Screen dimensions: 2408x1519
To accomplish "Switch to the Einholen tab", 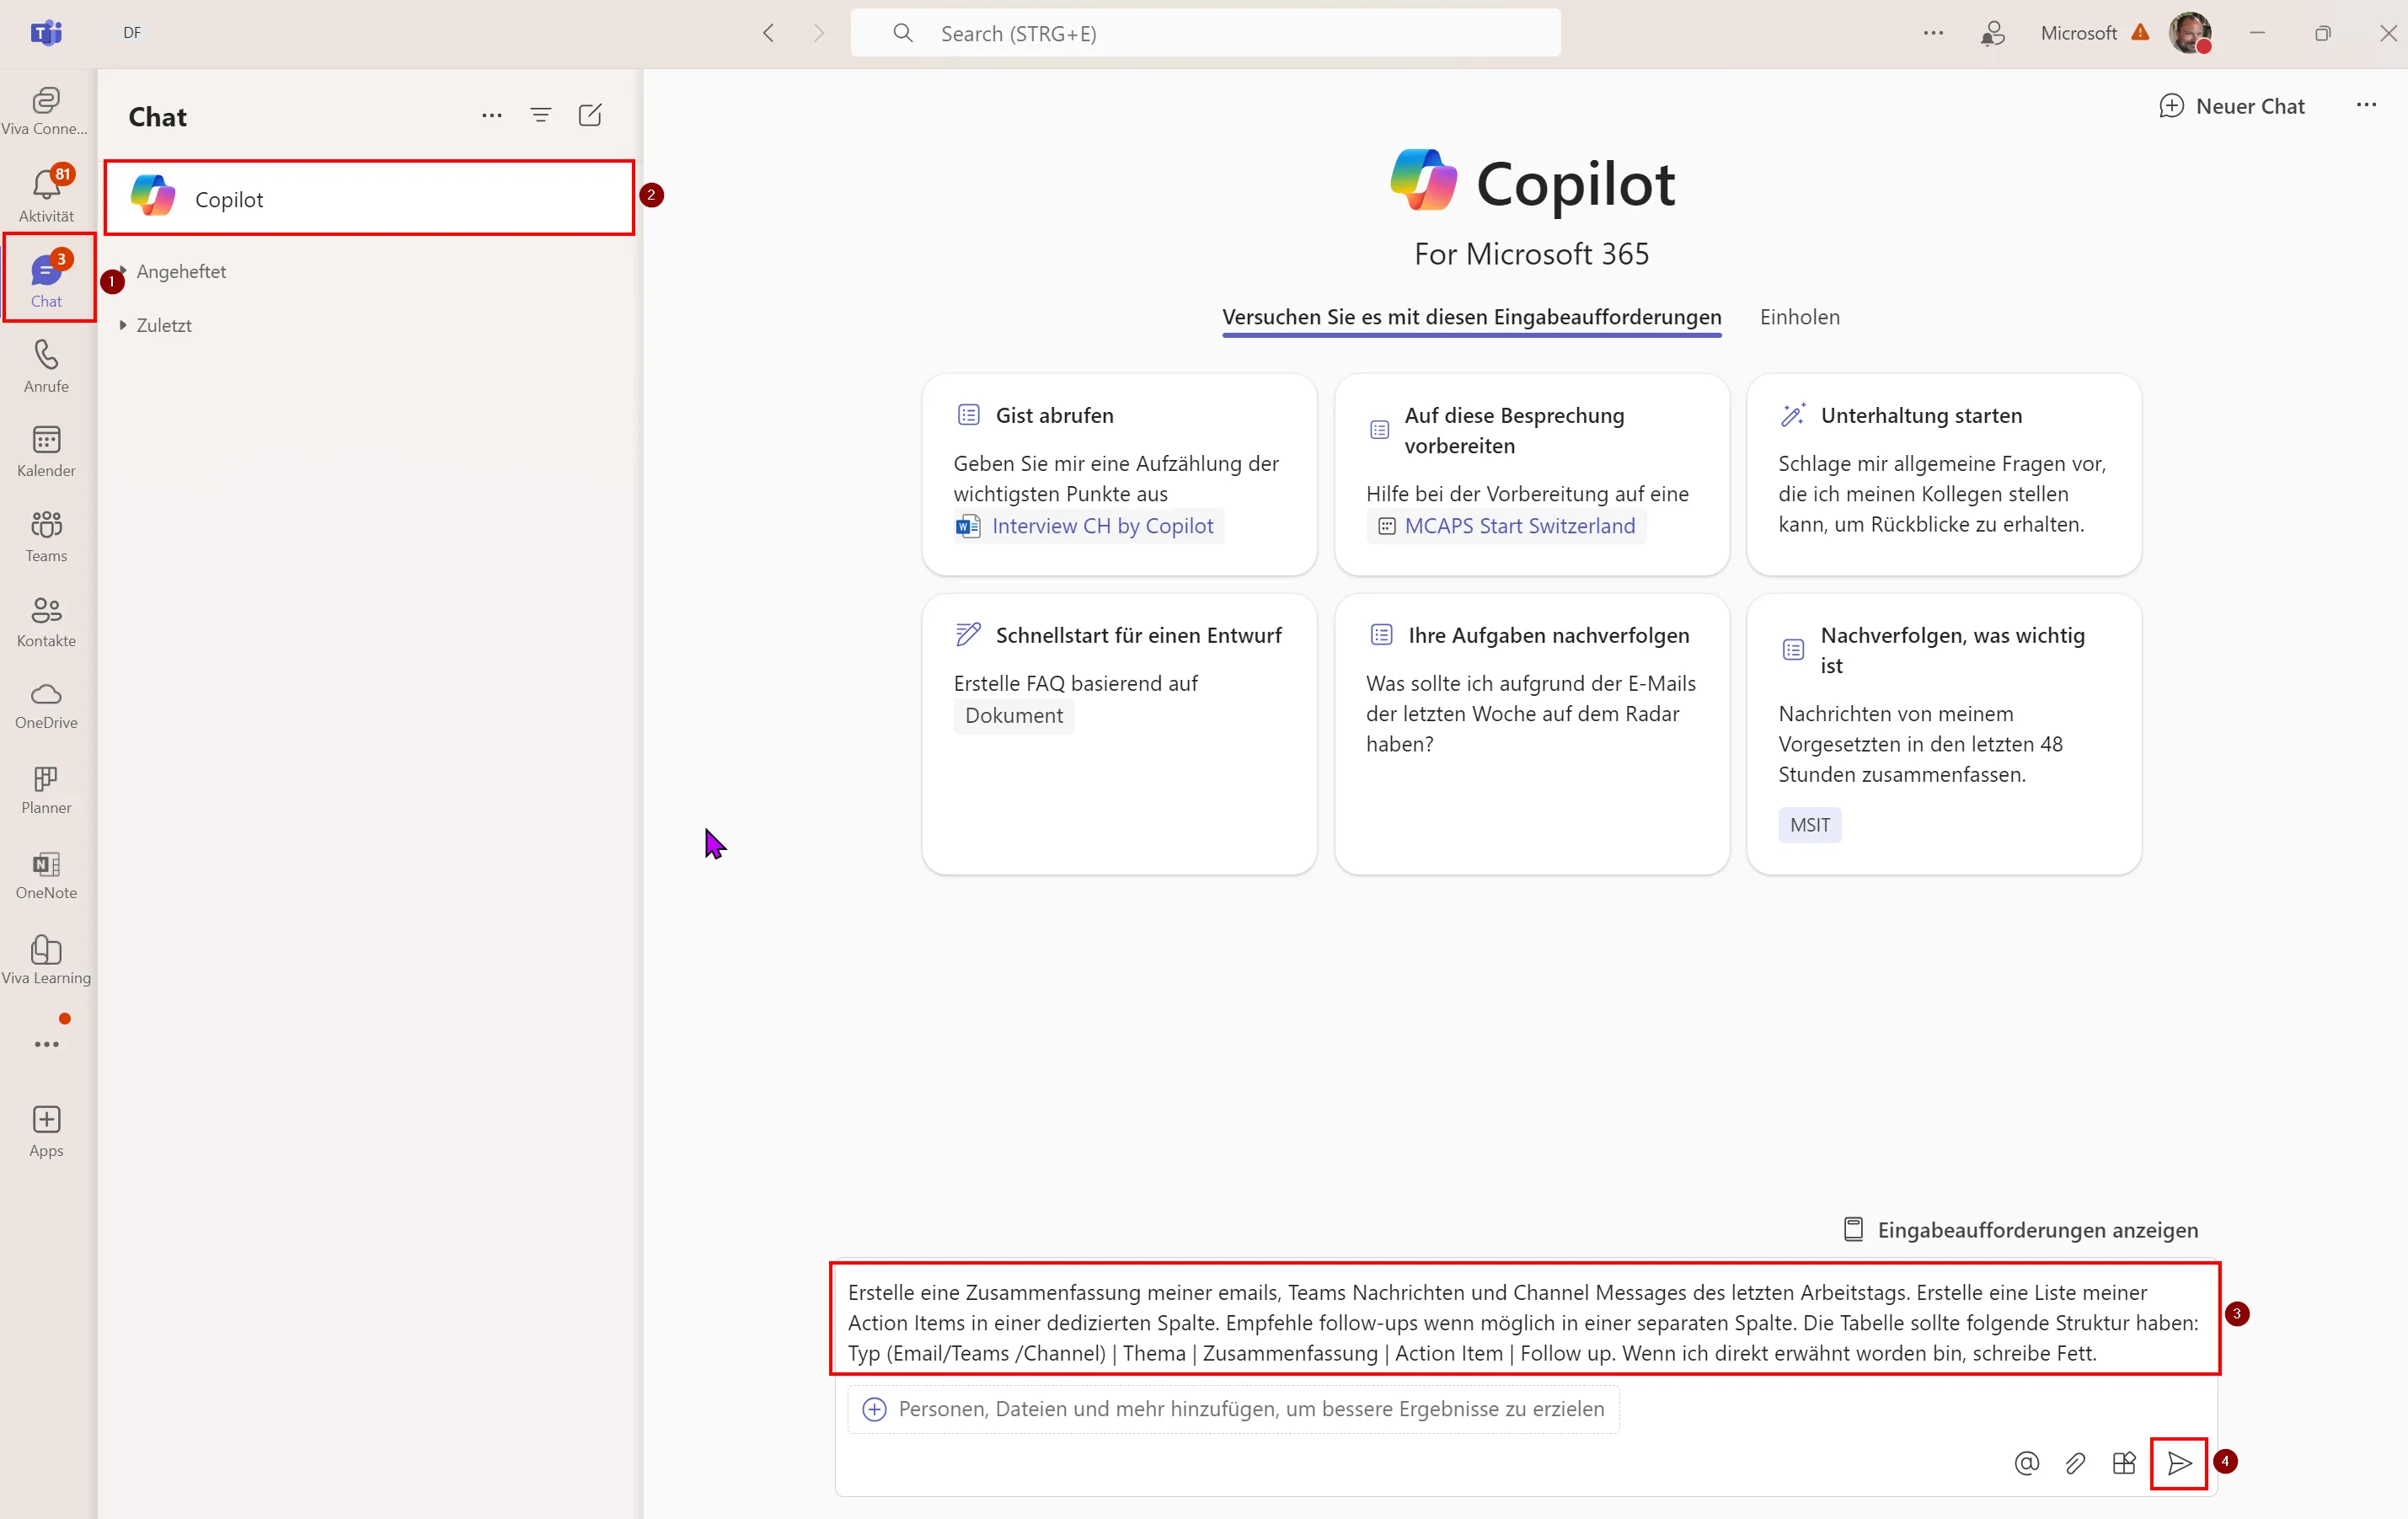I will point(1798,316).
